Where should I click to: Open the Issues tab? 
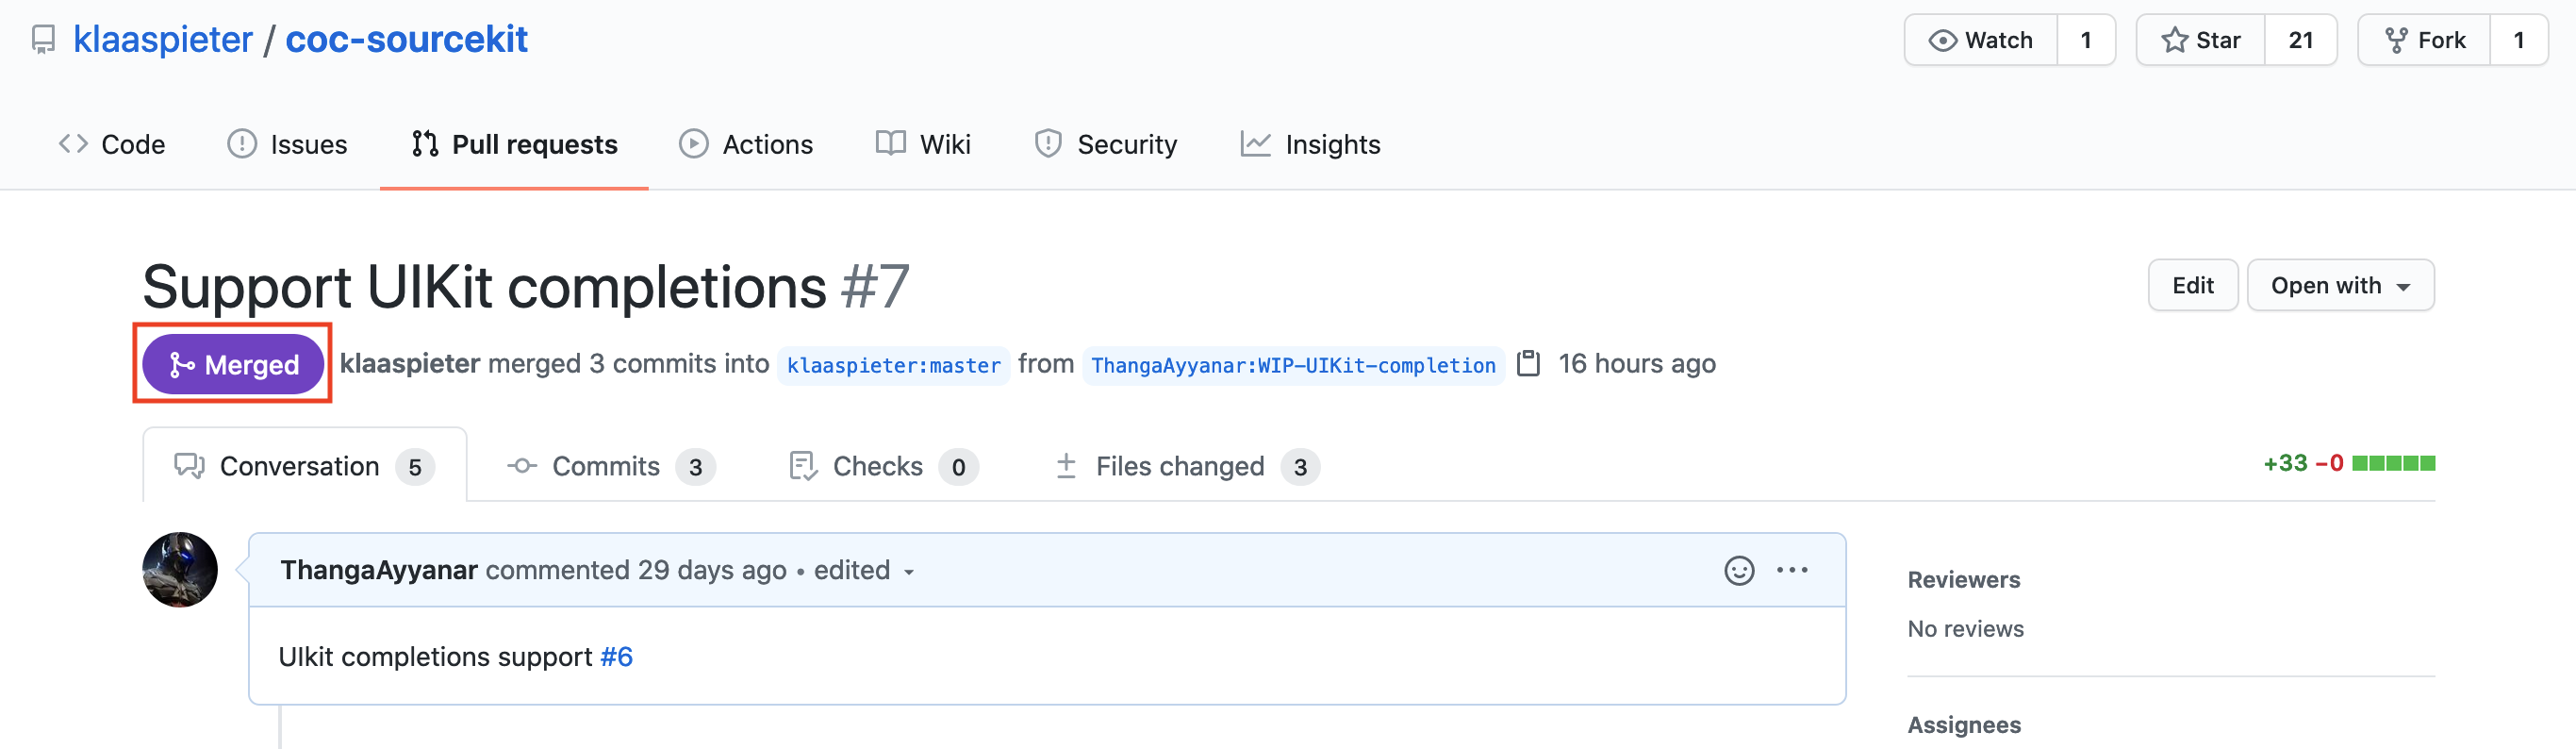pos(287,144)
